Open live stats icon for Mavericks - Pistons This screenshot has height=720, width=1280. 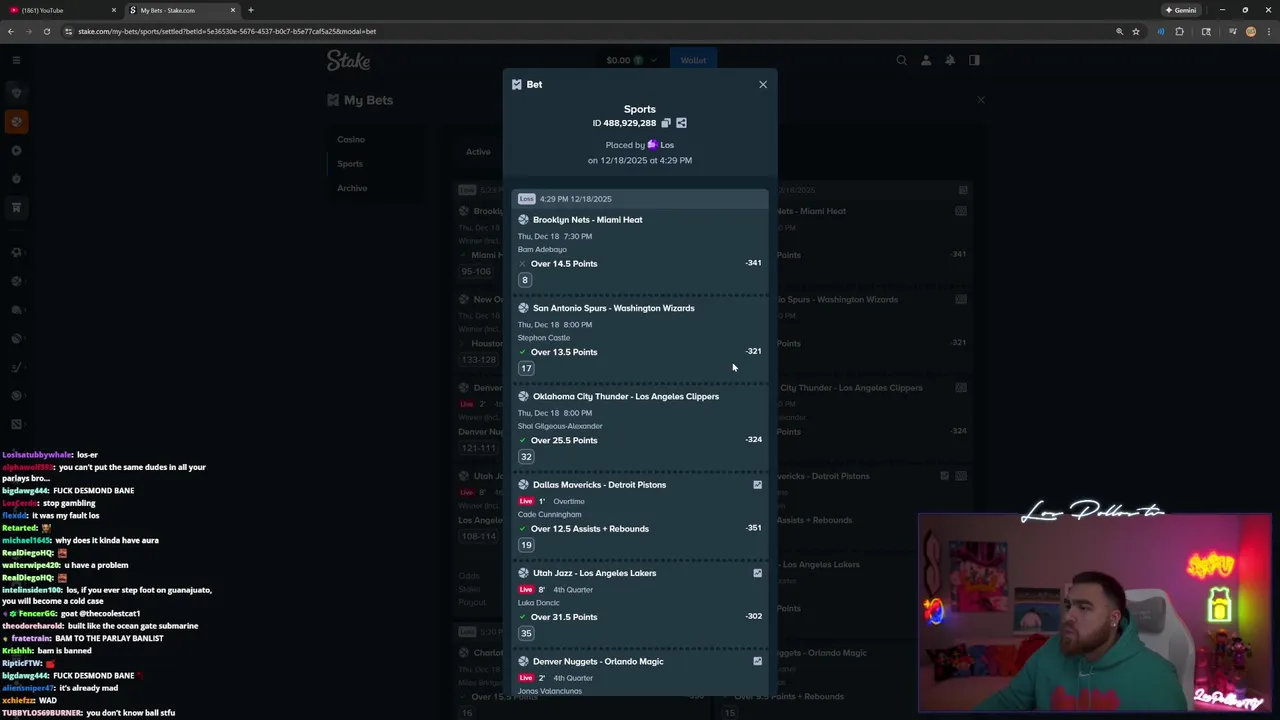click(x=757, y=485)
